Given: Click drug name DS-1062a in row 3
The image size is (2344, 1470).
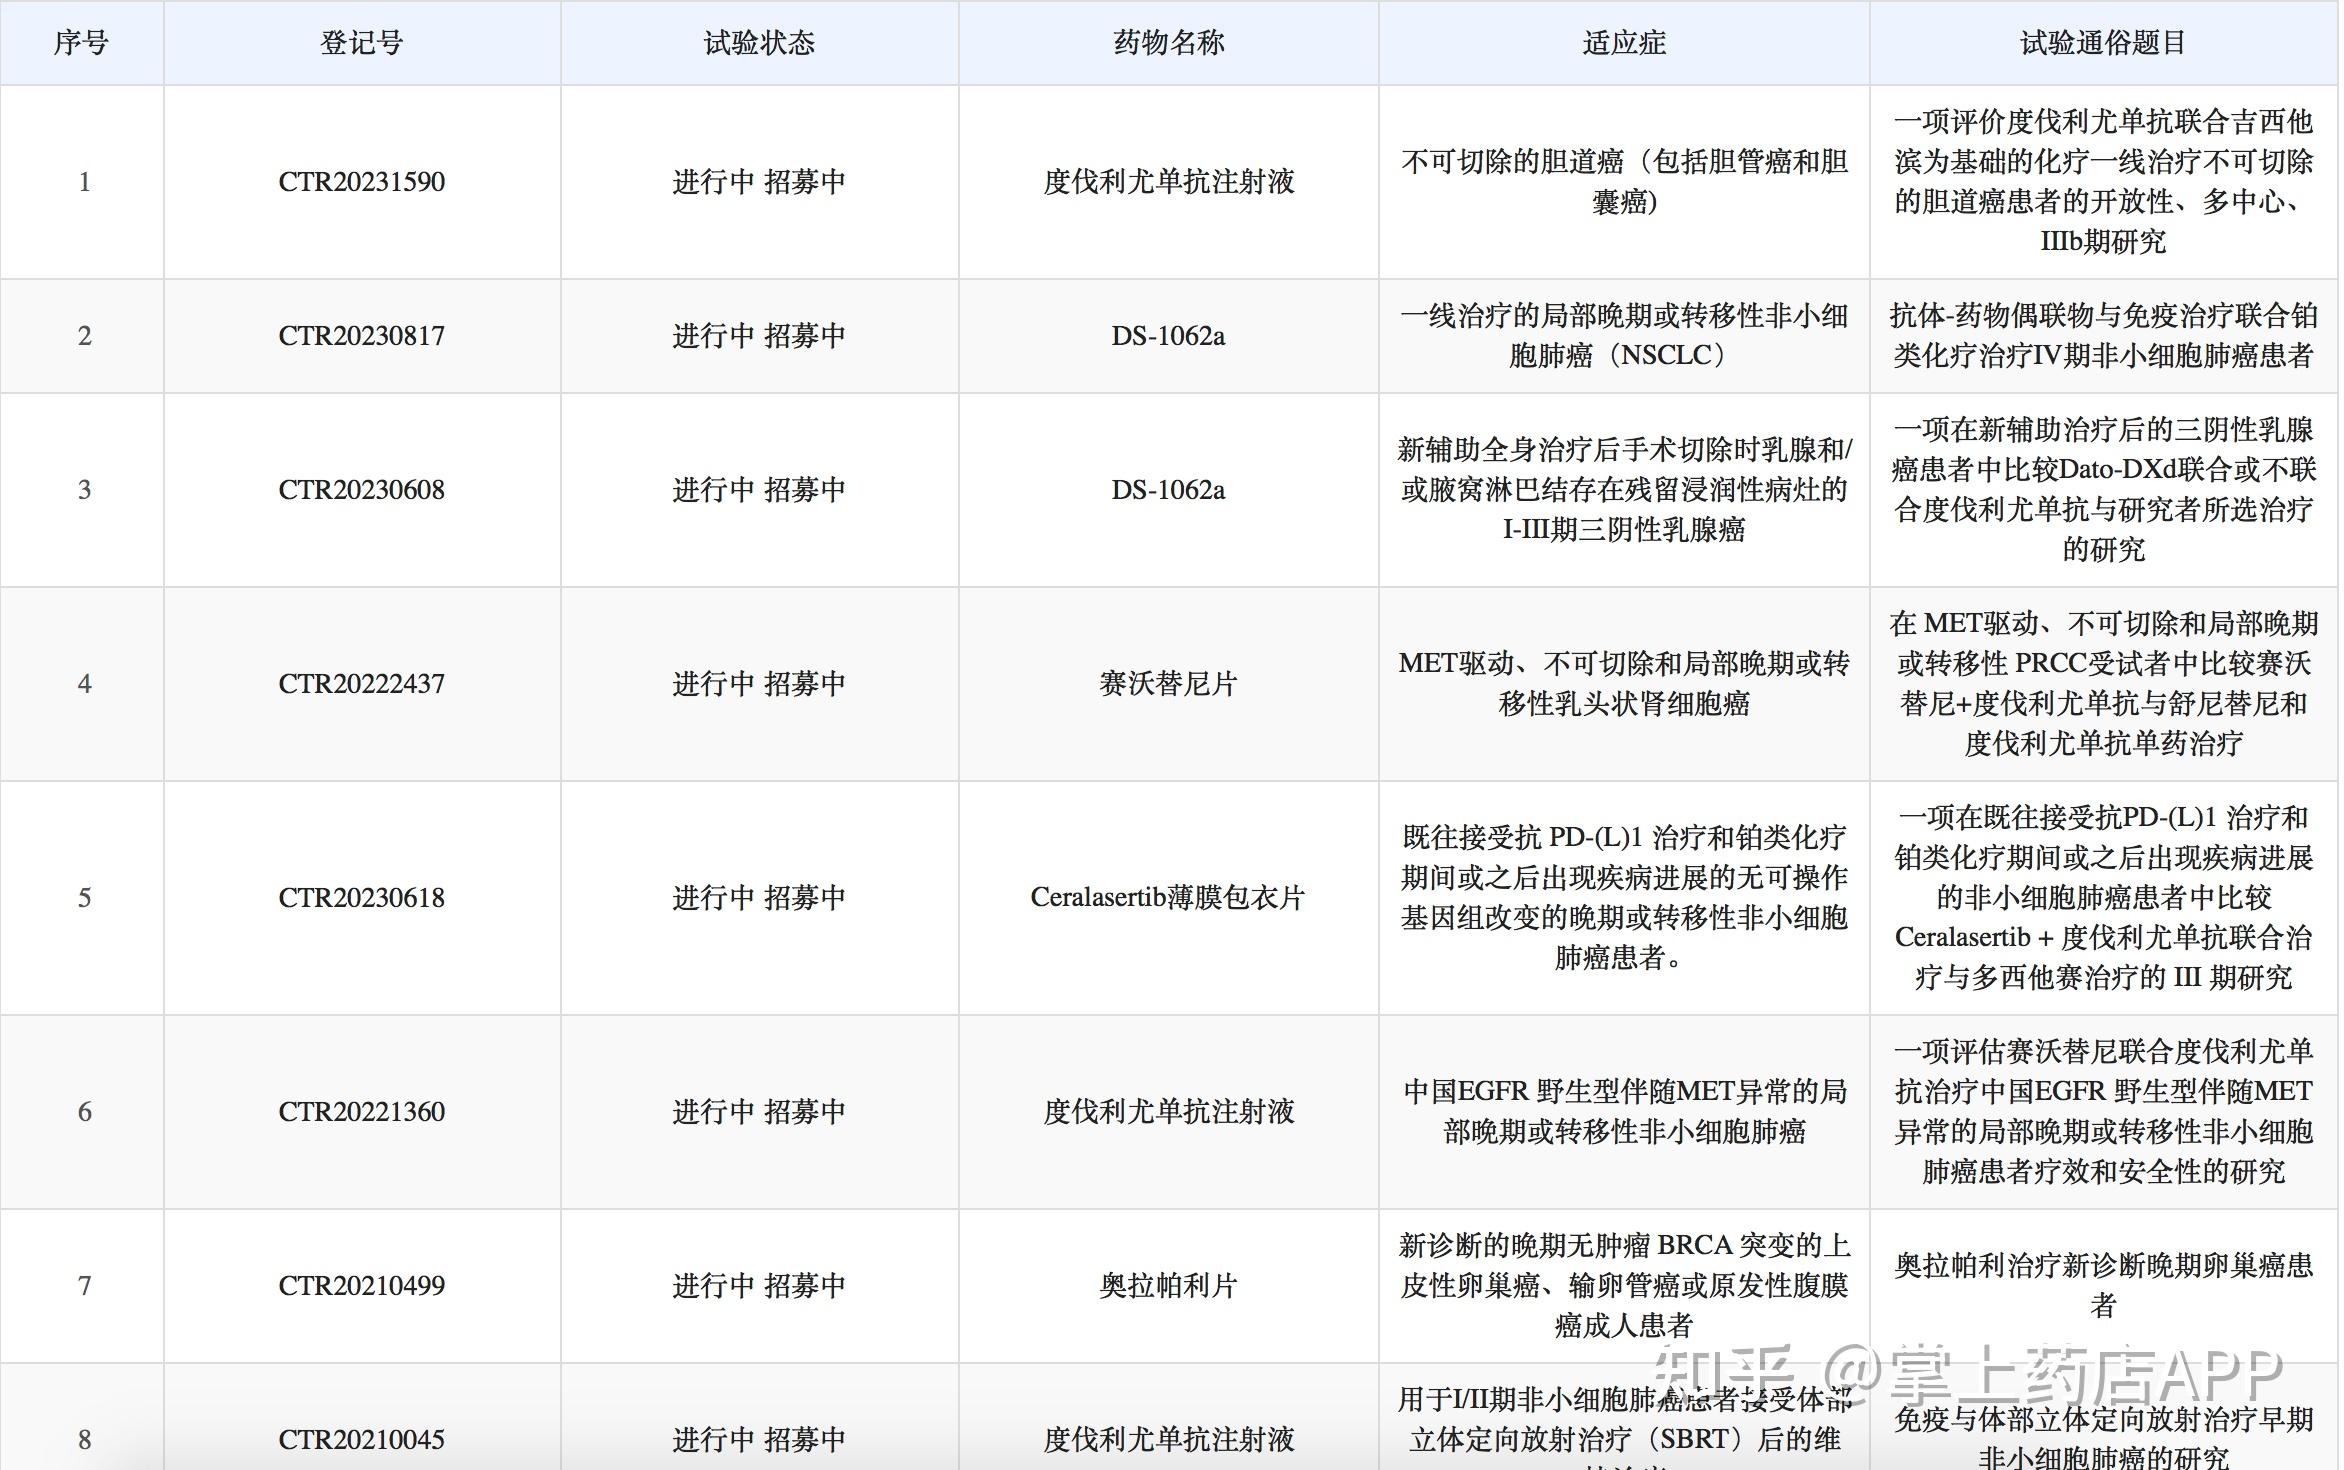Looking at the screenshot, I should 1168,490.
